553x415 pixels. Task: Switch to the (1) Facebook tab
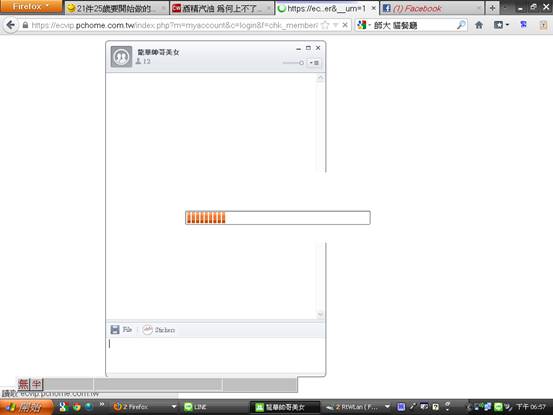432,8
